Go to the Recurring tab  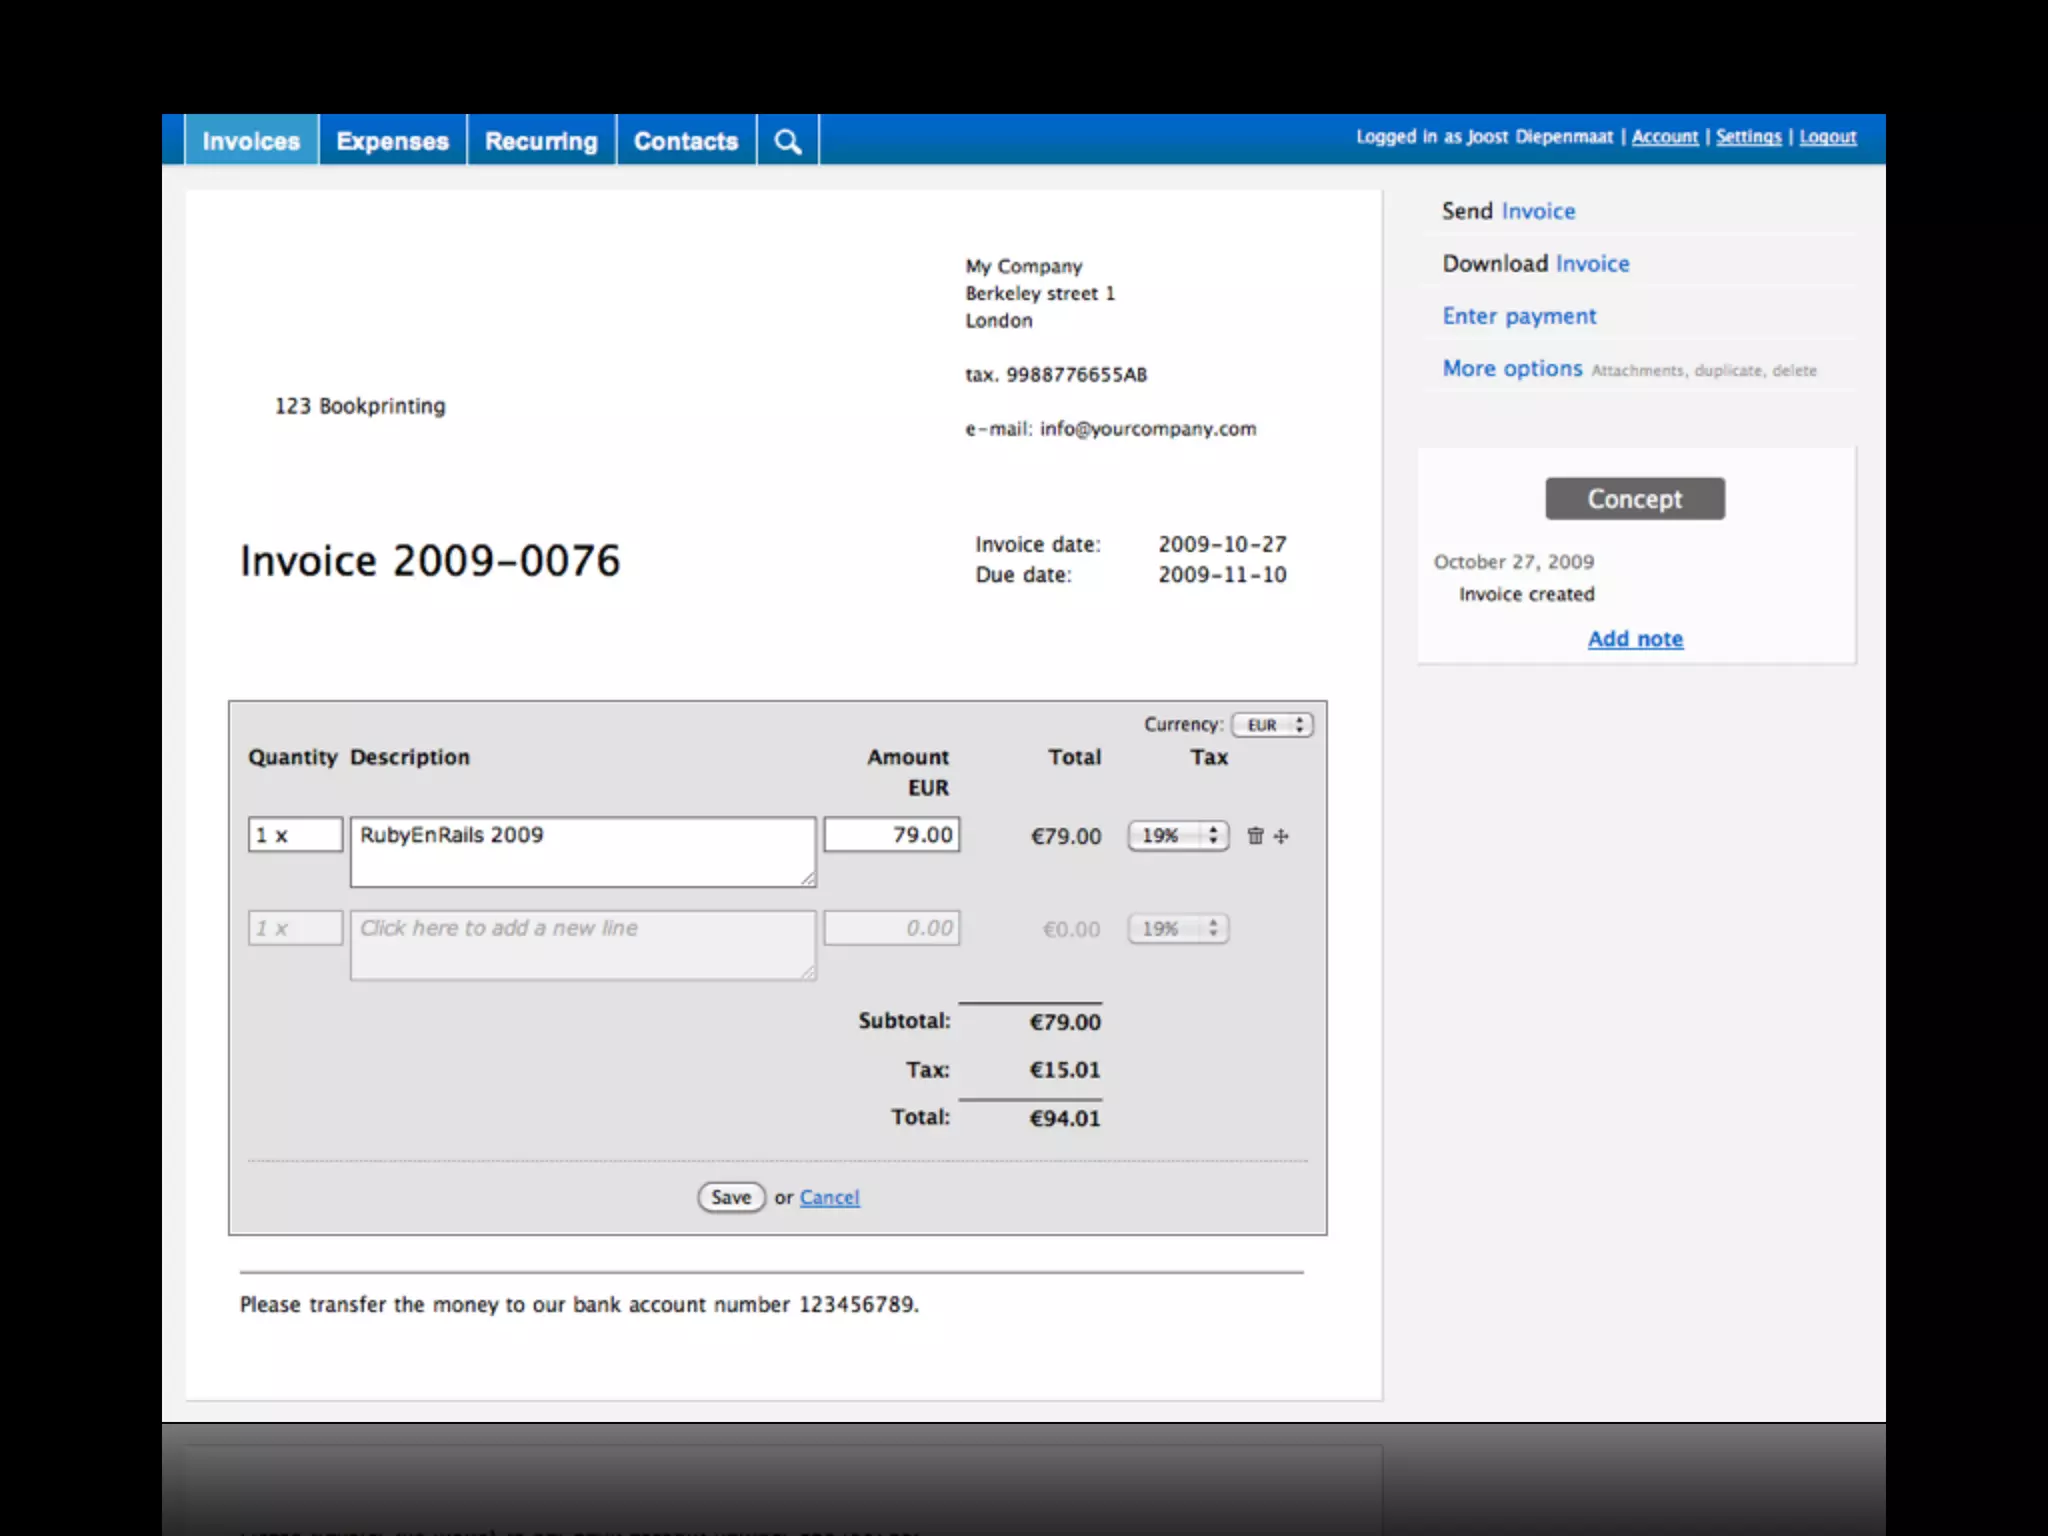pyautogui.click(x=541, y=141)
